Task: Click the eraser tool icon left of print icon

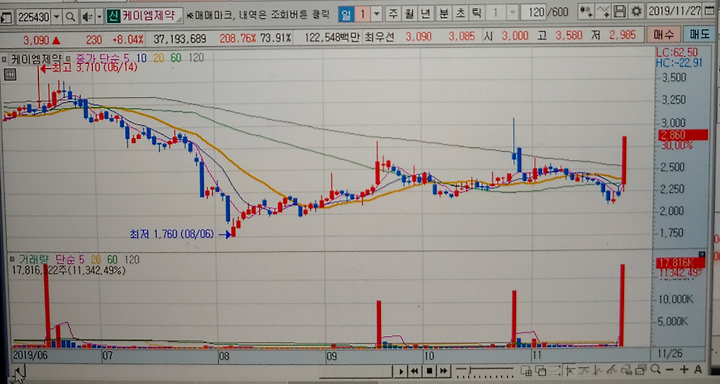Action: pyautogui.click(x=626, y=370)
